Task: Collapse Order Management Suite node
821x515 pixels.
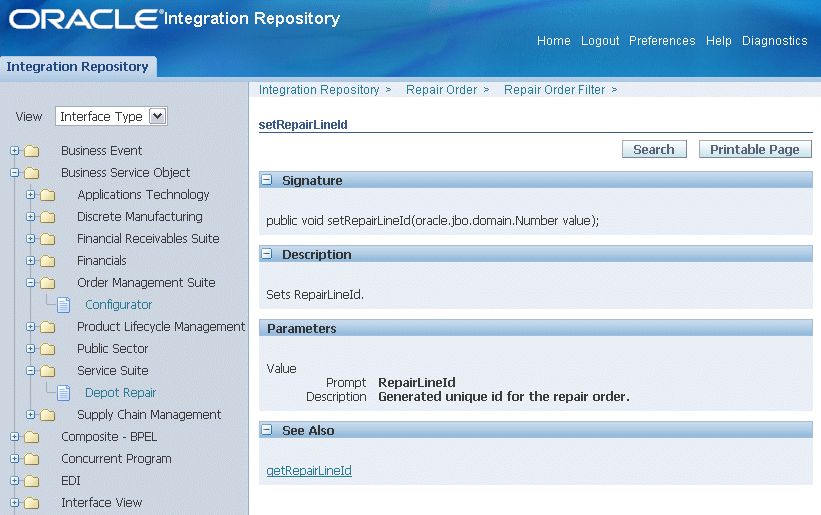Action: (x=30, y=283)
